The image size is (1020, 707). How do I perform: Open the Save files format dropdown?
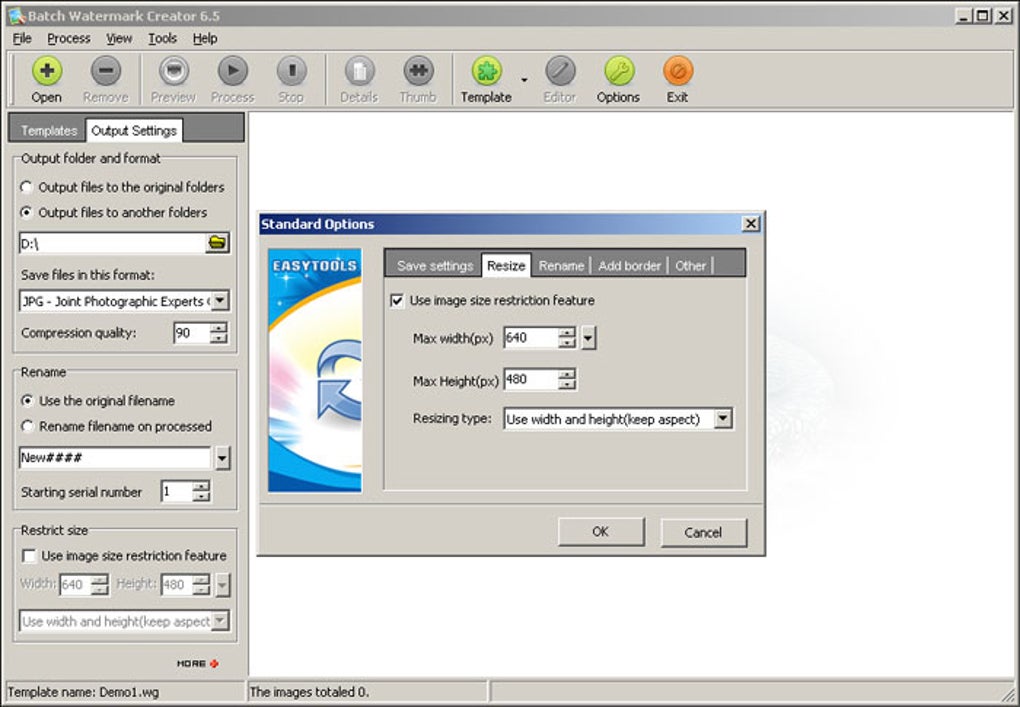[x=219, y=301]
